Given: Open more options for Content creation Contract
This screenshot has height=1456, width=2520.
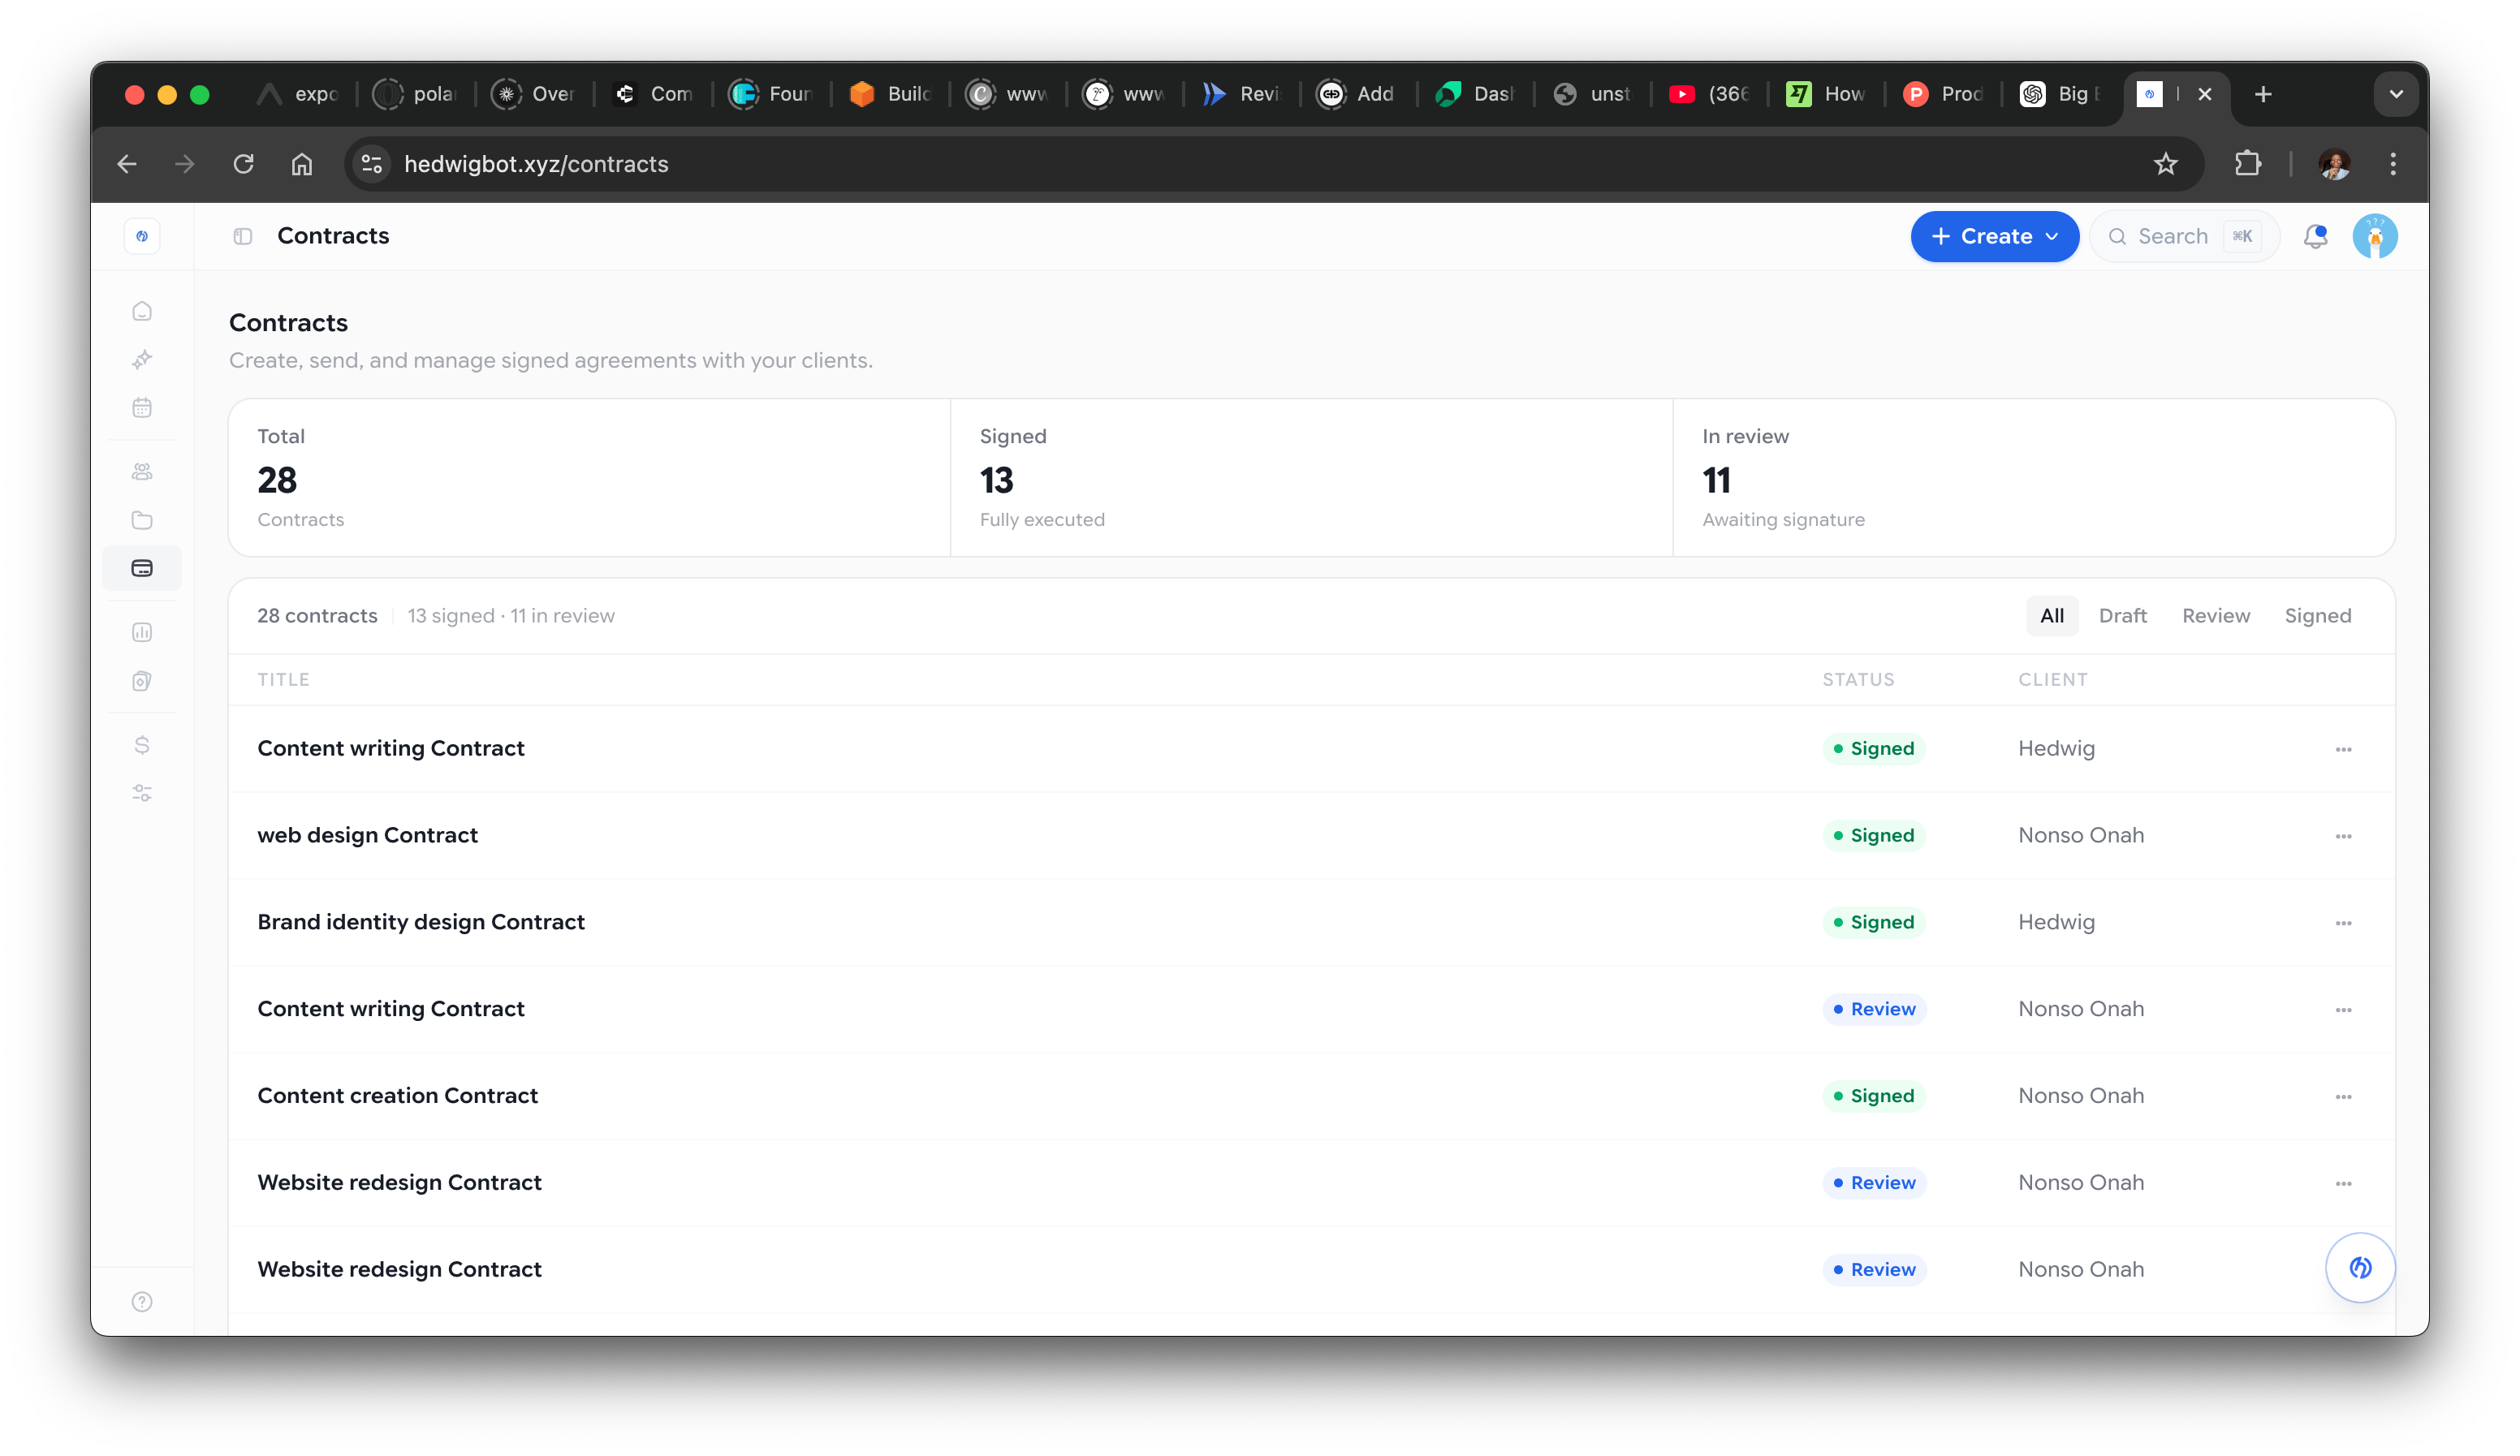Looking at the screenshot, I should point(2343,1097).
